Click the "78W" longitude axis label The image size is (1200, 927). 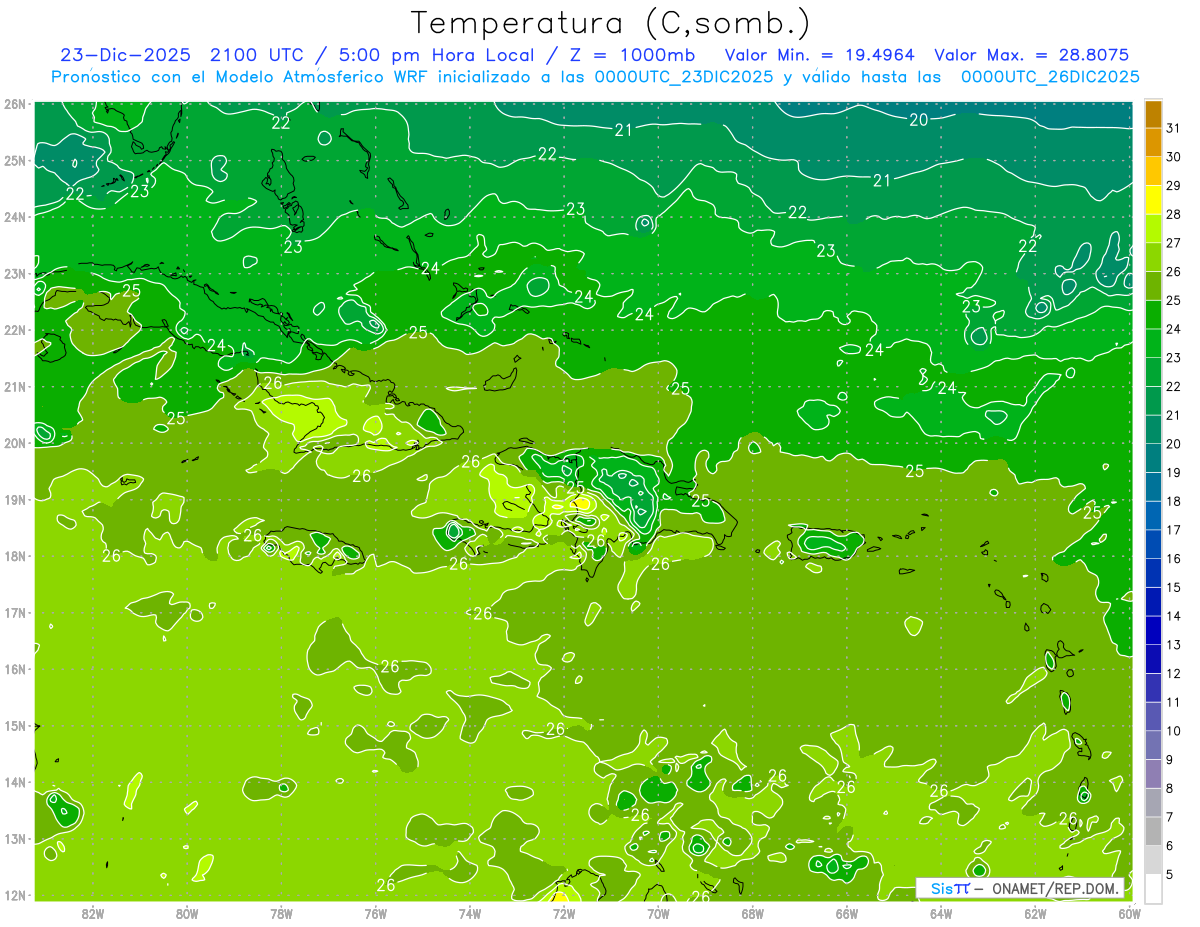click(281, 913)
